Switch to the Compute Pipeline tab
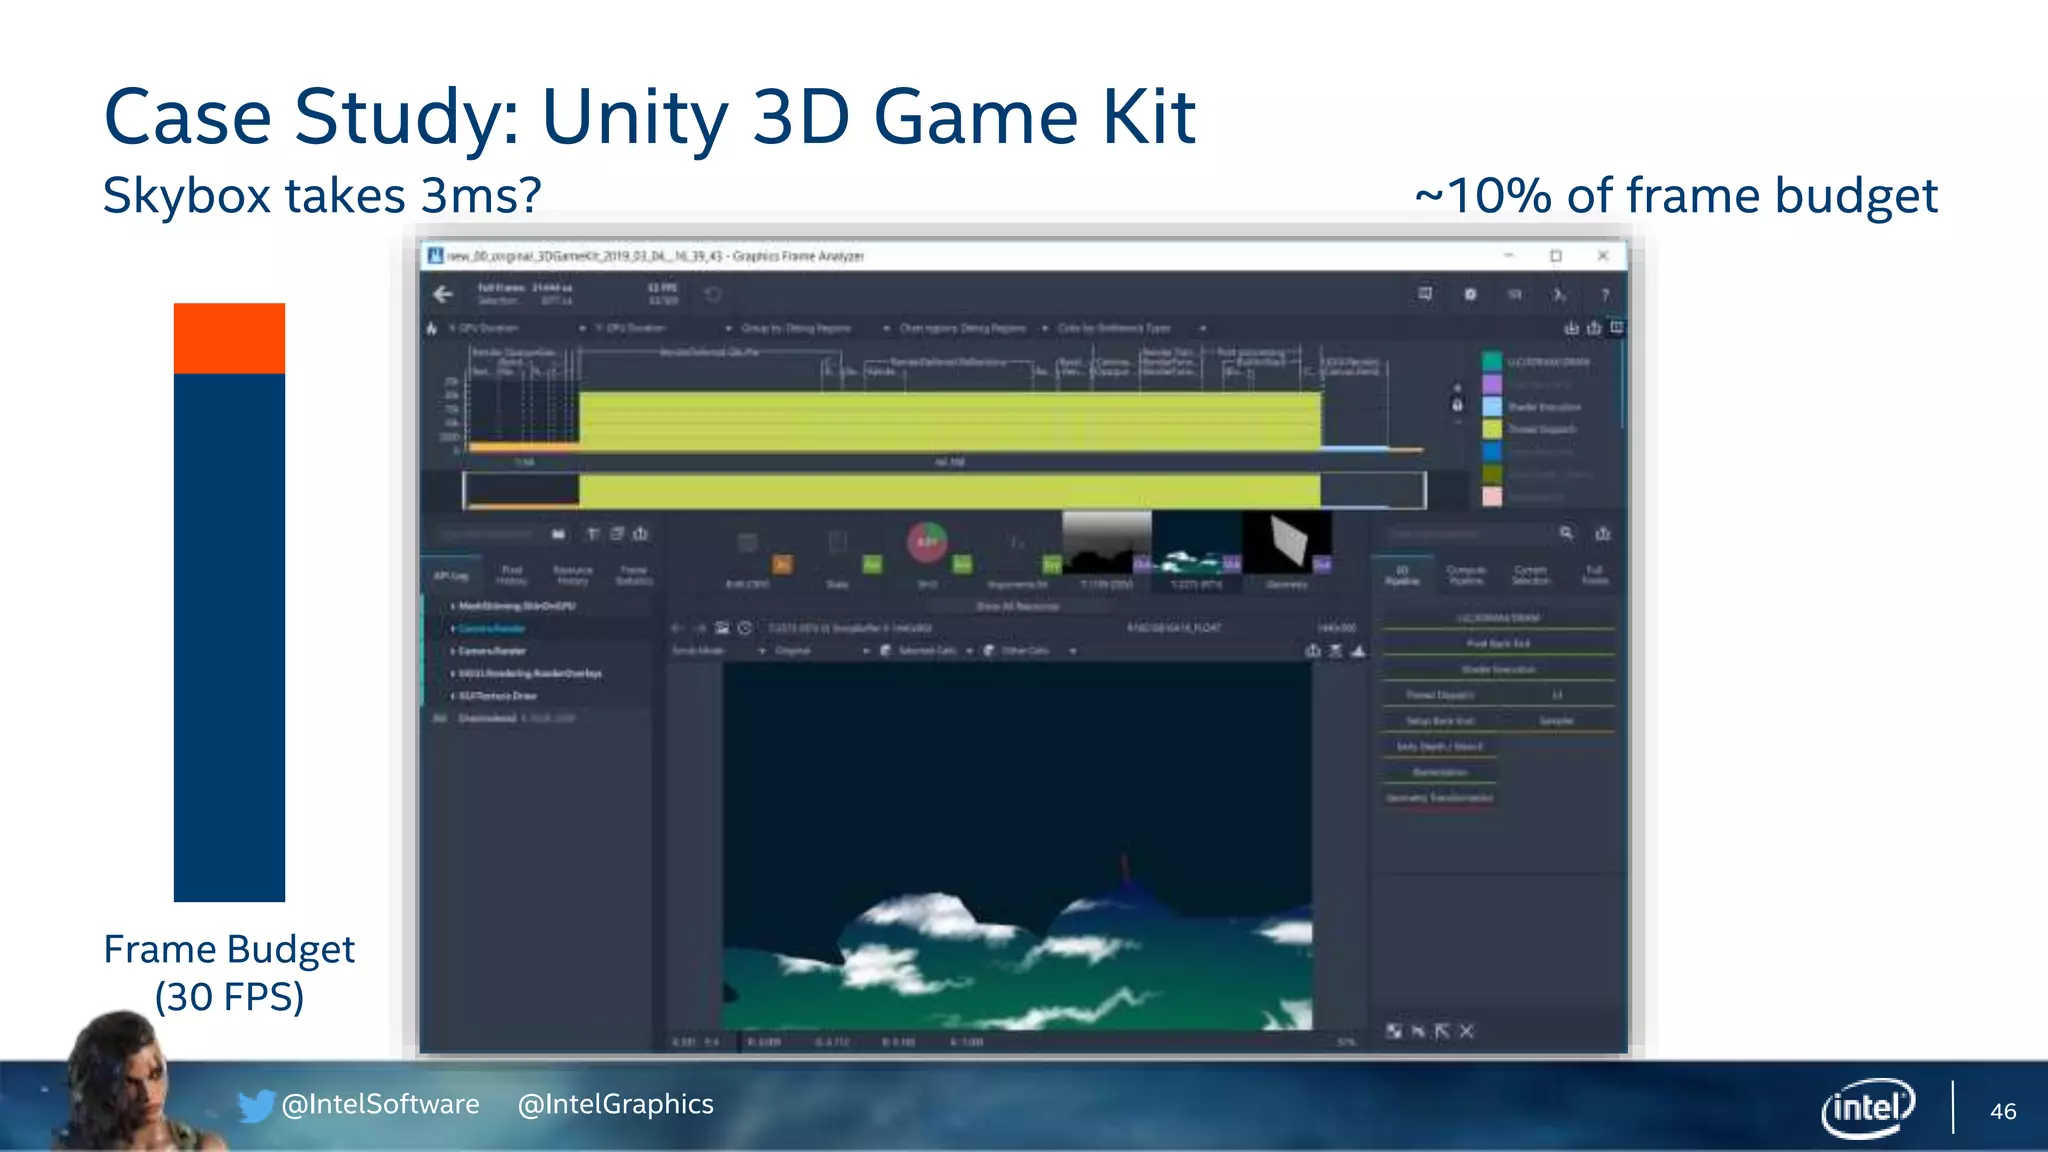This screenshot has height=1152, width=2048. 1466,575
